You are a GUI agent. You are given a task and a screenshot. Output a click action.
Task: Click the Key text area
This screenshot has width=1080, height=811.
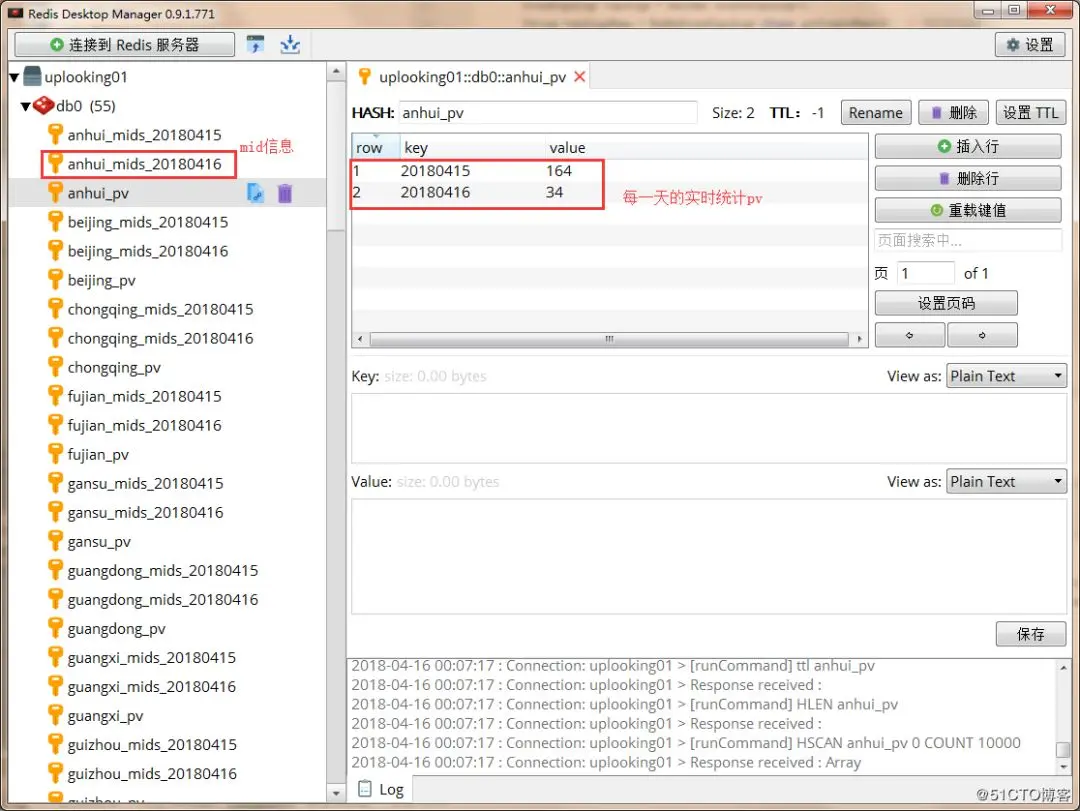tap(709, 428)
